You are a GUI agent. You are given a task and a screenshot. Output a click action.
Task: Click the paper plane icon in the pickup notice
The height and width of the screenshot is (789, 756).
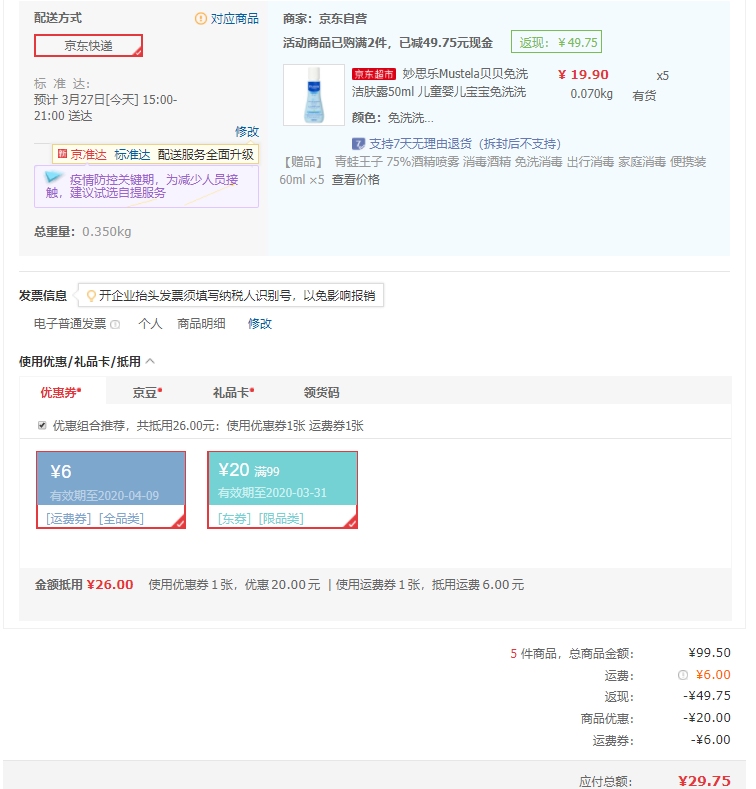pos(53,177)
